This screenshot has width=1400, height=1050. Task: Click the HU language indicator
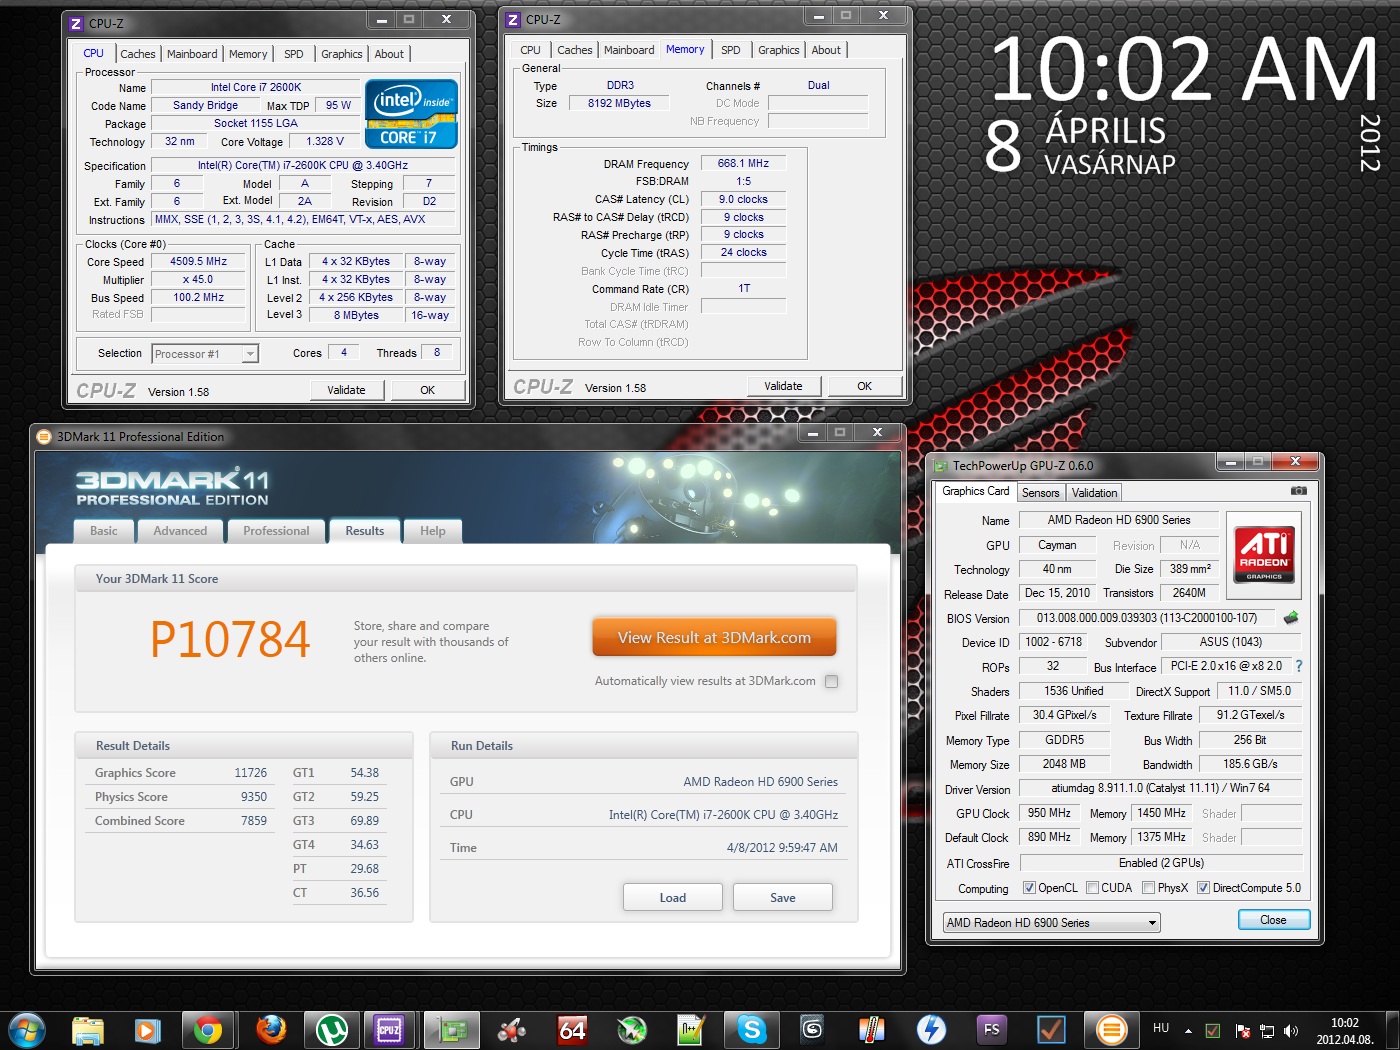click(x=1161, y=1028)
